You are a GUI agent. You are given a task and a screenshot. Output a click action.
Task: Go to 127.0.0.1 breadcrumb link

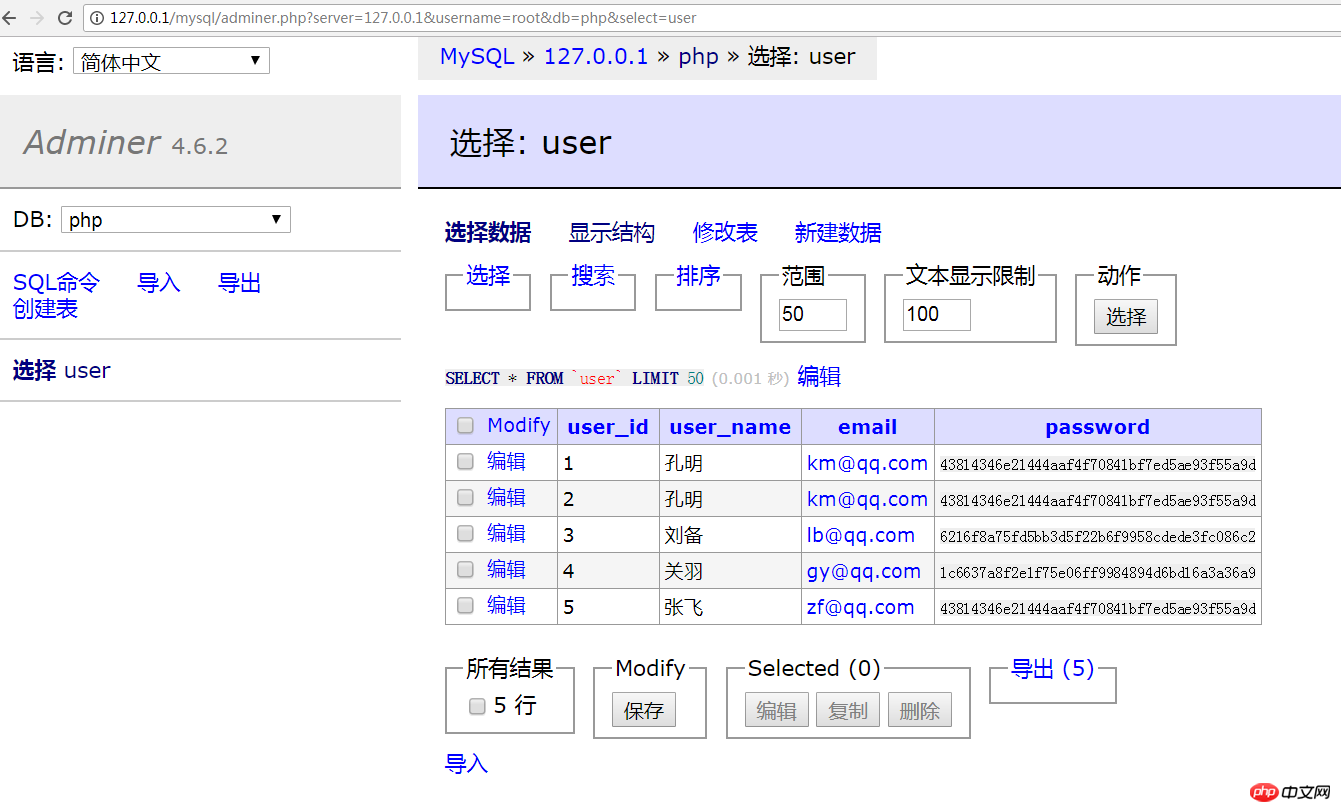(596, 56)
